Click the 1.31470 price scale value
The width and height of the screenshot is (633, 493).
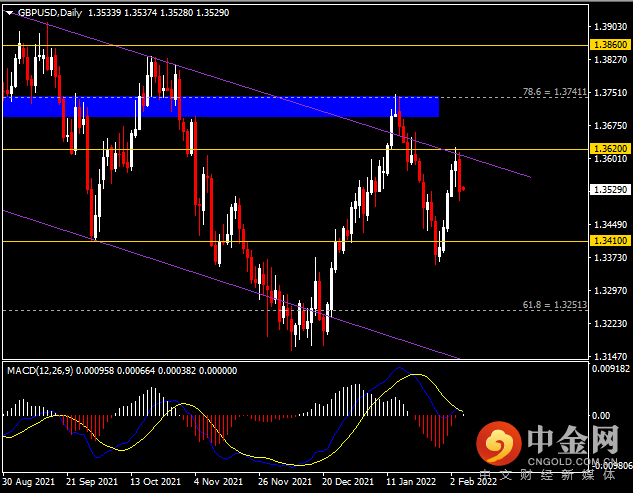(611, 357)
